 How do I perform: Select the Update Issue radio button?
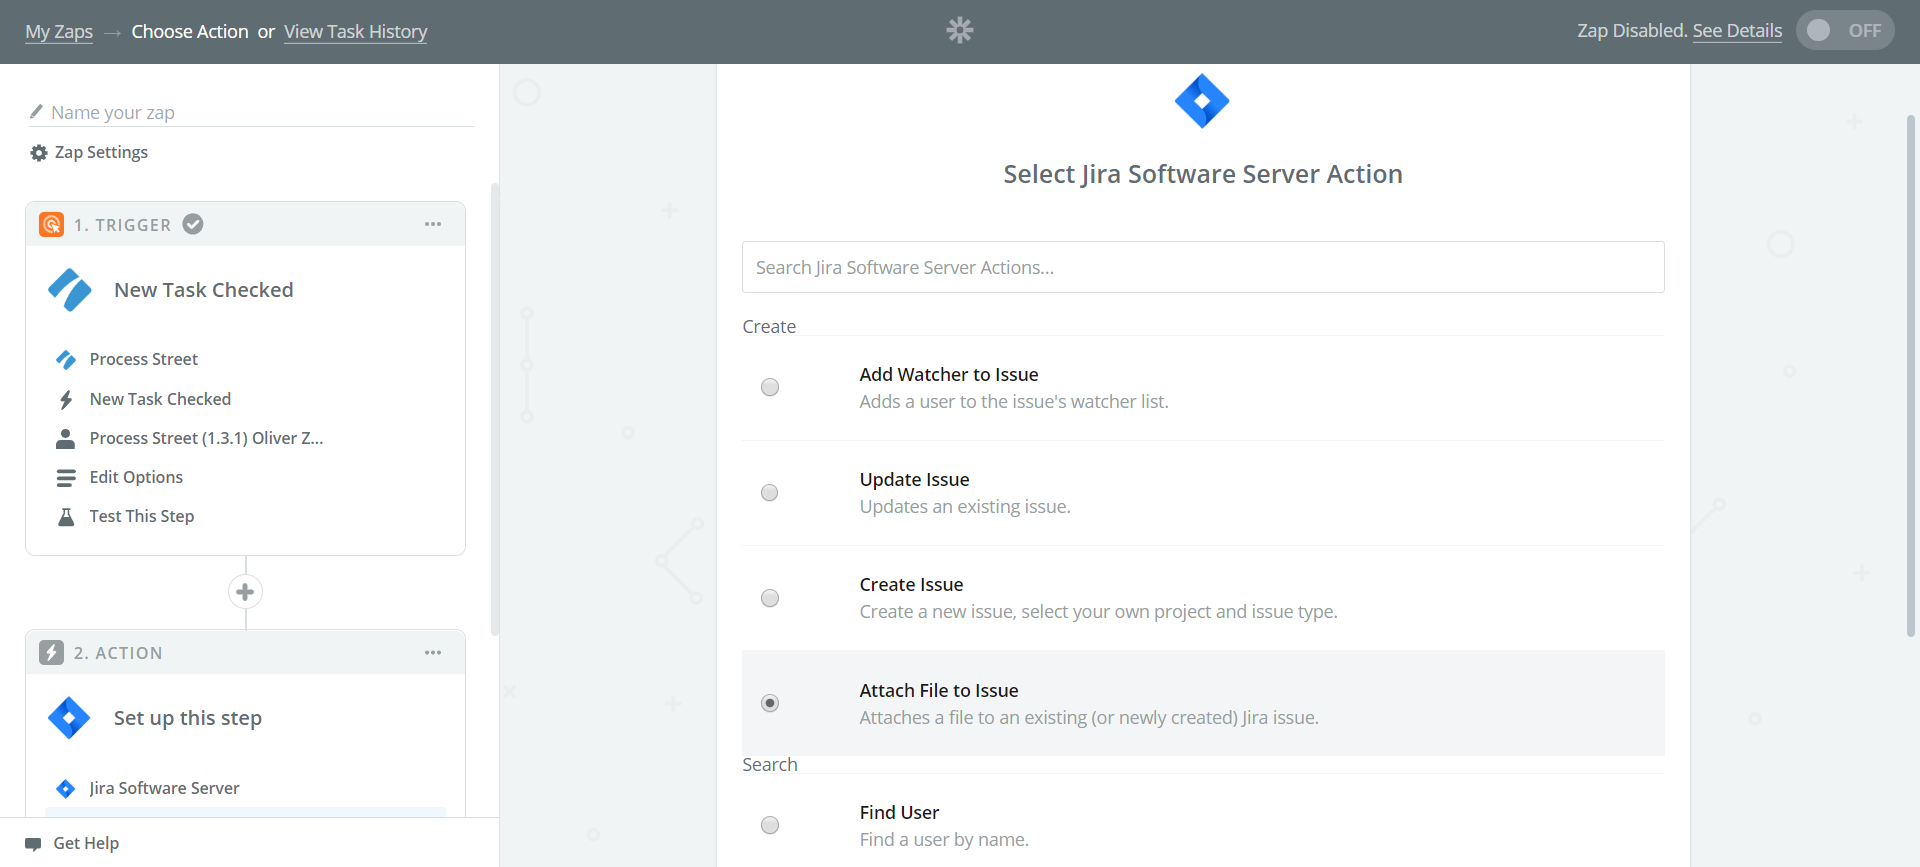(x=770, y=492)
